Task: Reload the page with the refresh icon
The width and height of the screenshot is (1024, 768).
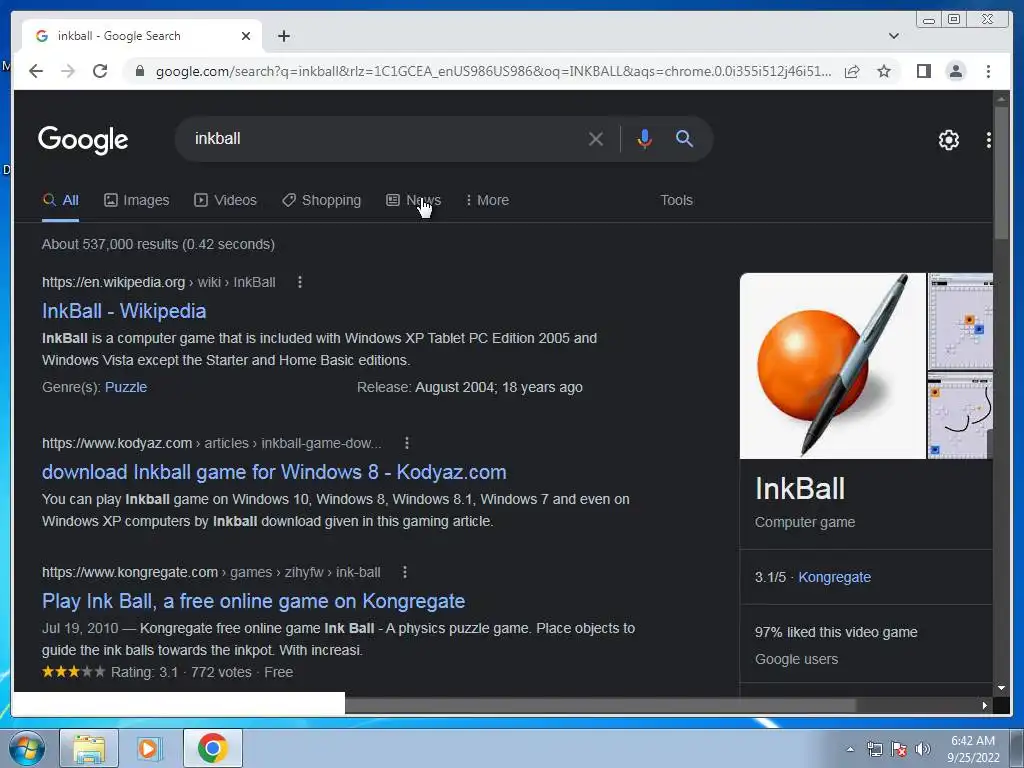Action: [x=100, y=71]
